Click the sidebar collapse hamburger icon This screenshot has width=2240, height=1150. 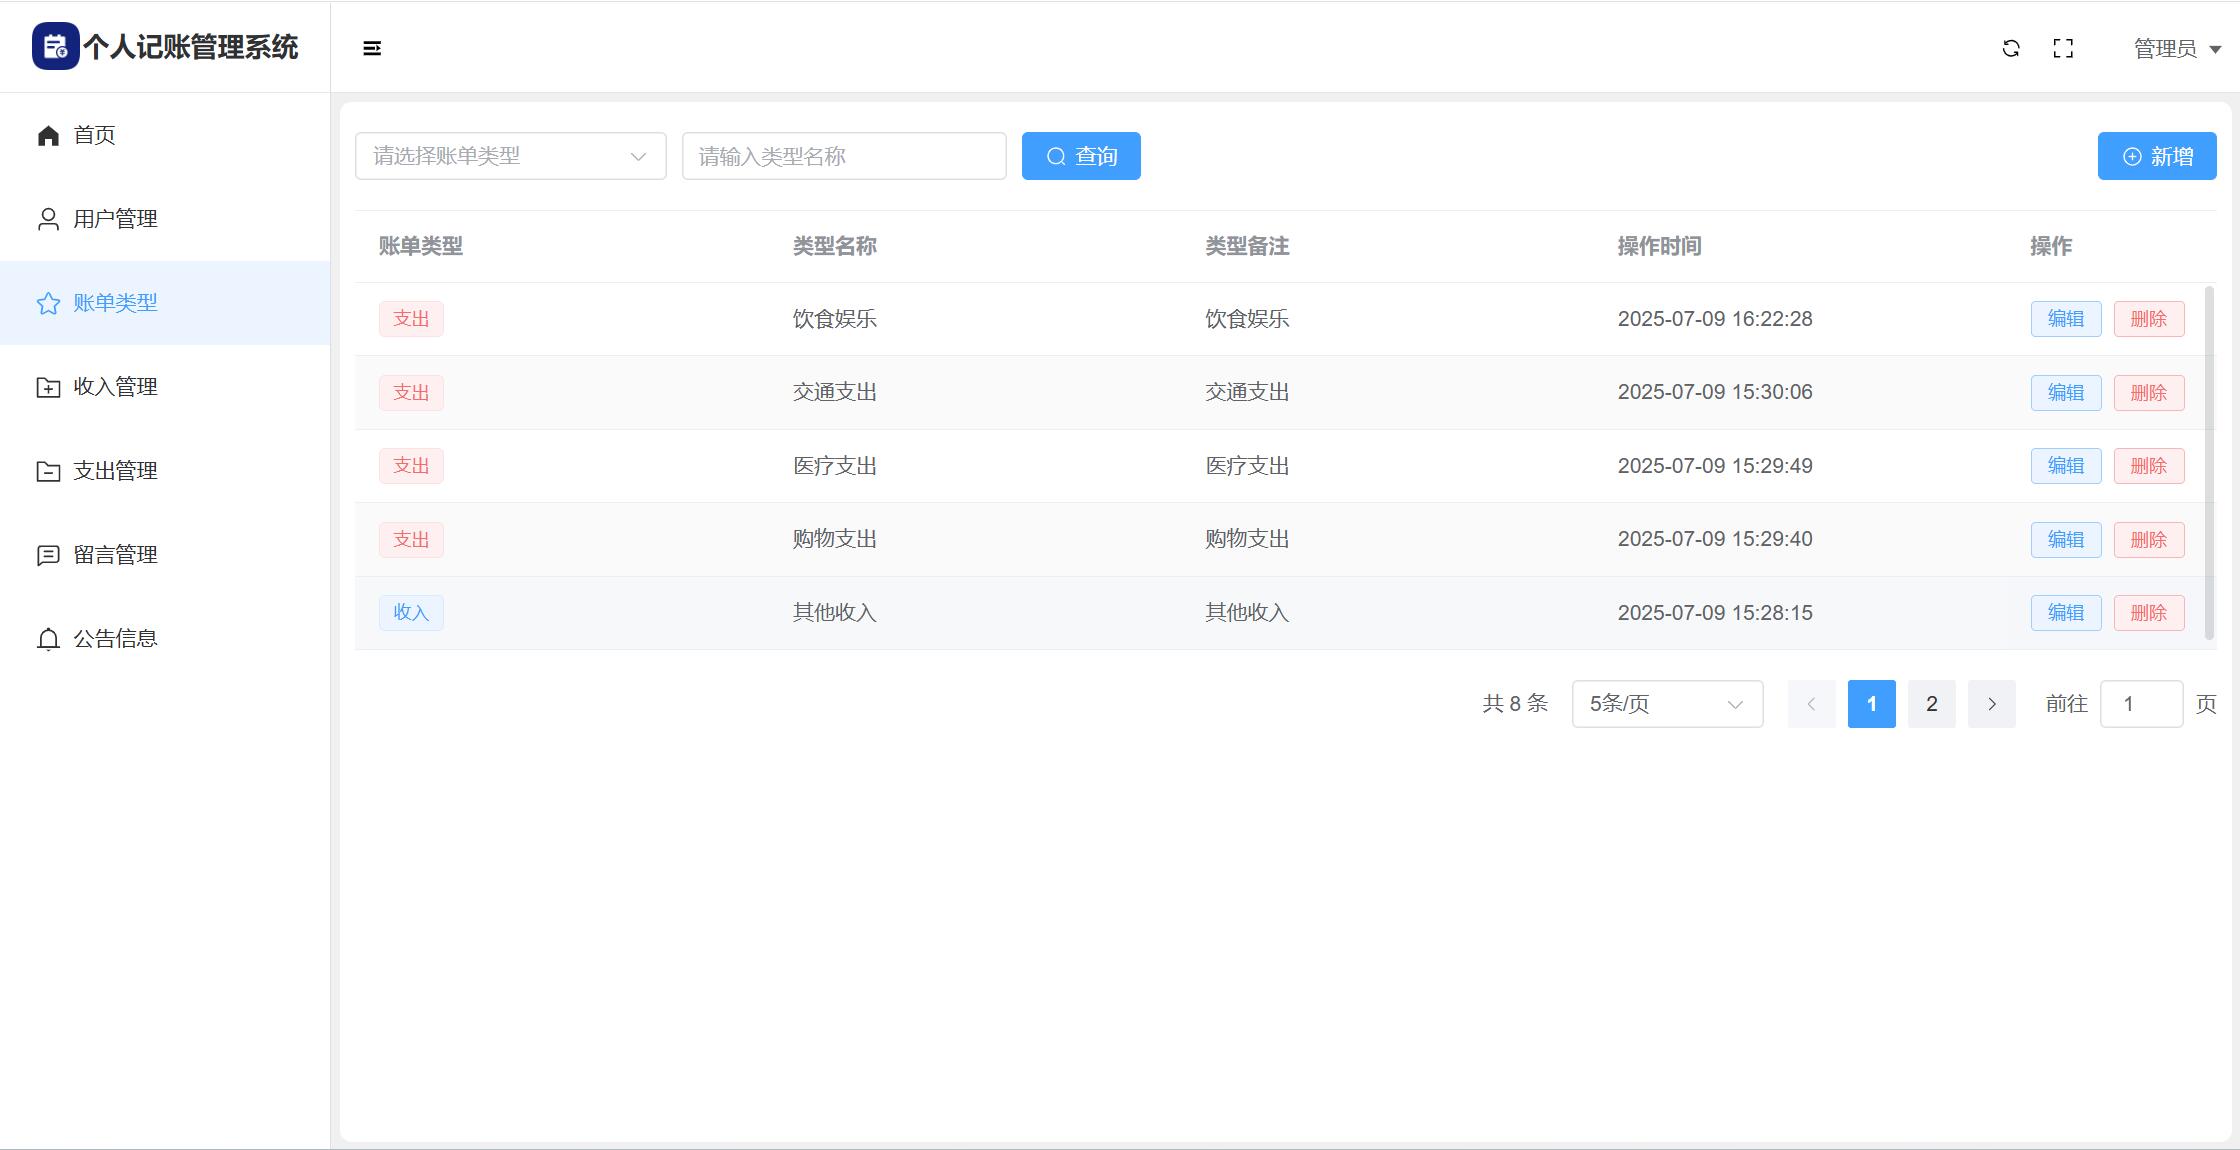pos(372,48)
